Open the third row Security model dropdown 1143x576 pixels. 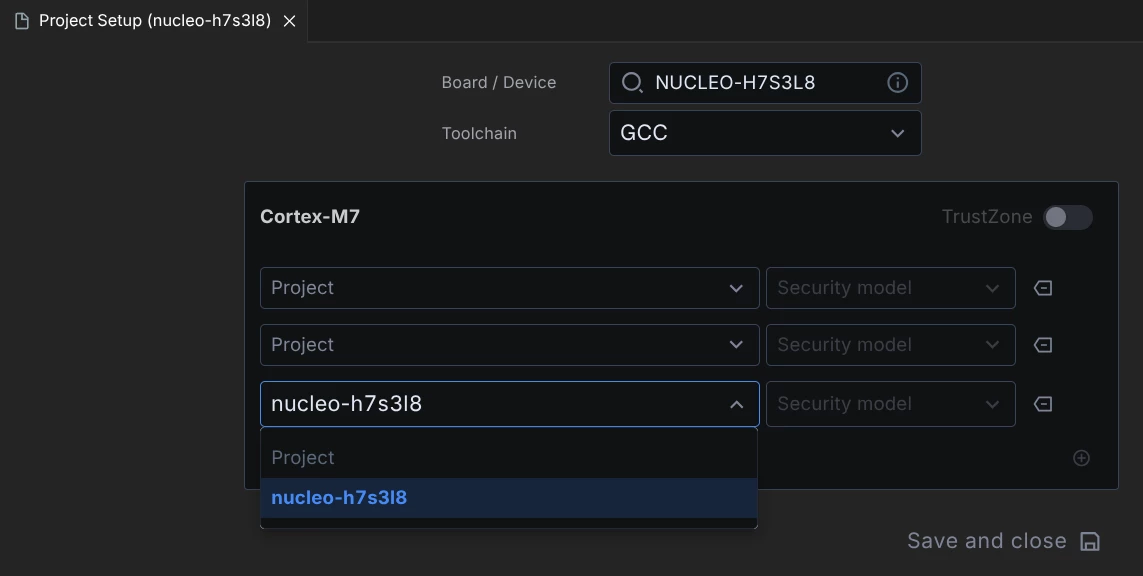click(x=891, y=404)
